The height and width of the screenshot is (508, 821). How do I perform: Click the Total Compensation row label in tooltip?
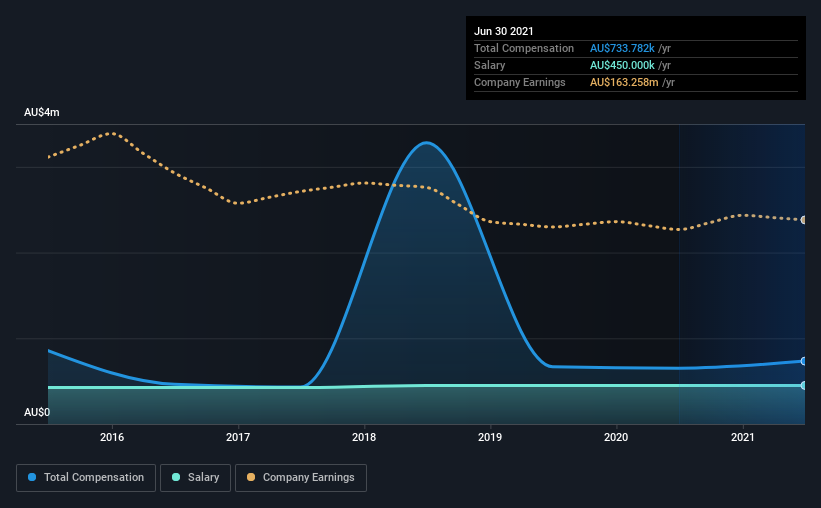pyautogui.click(x=524, y=48)
